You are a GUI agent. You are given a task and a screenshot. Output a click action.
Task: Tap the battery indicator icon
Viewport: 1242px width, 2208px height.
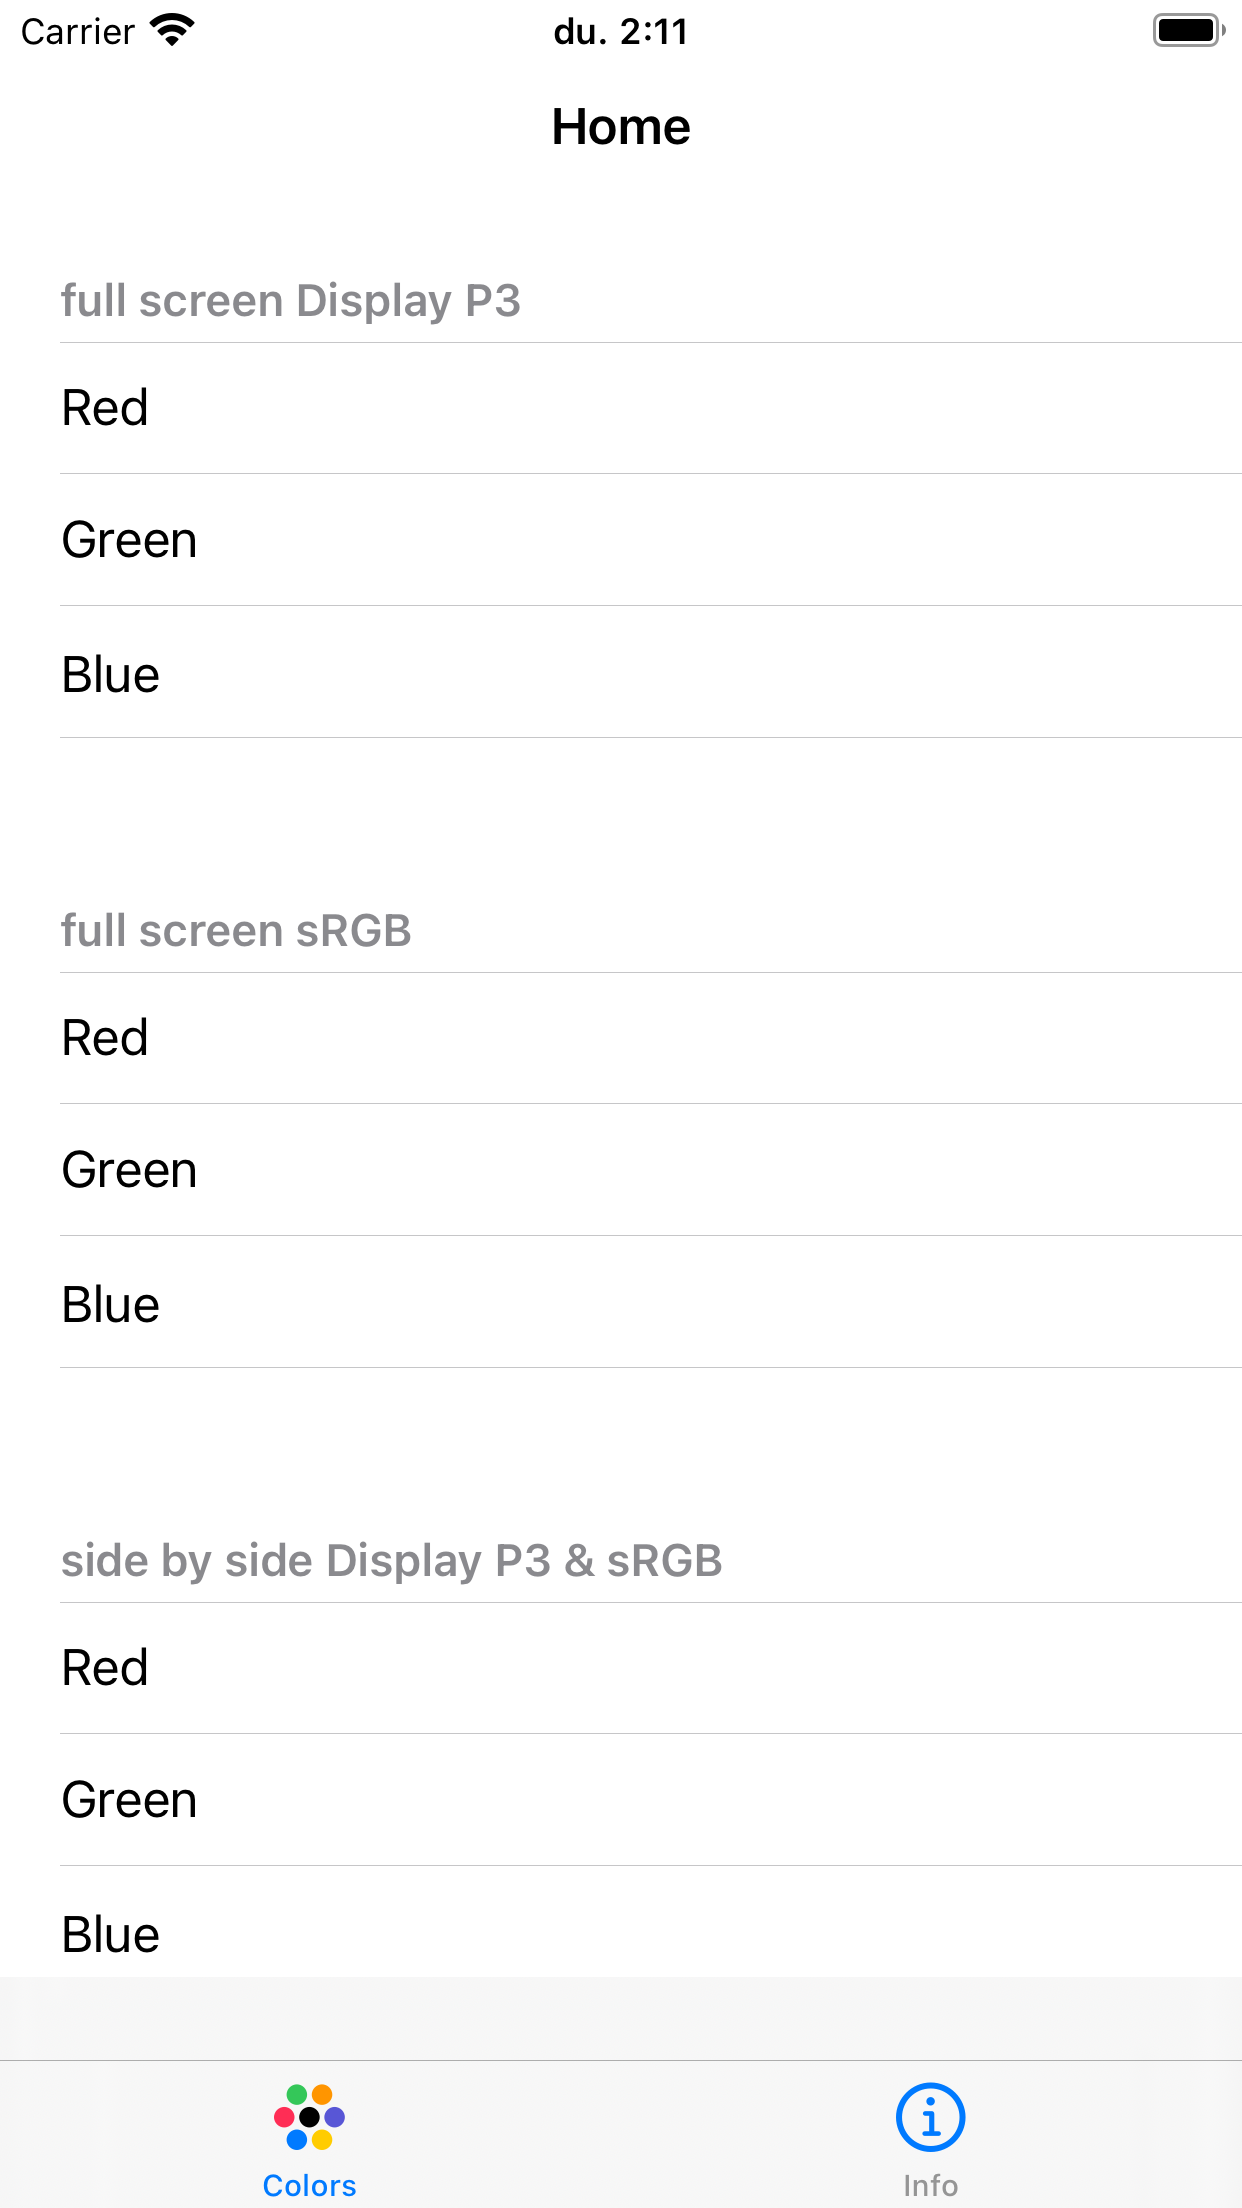coord(1188,30)
